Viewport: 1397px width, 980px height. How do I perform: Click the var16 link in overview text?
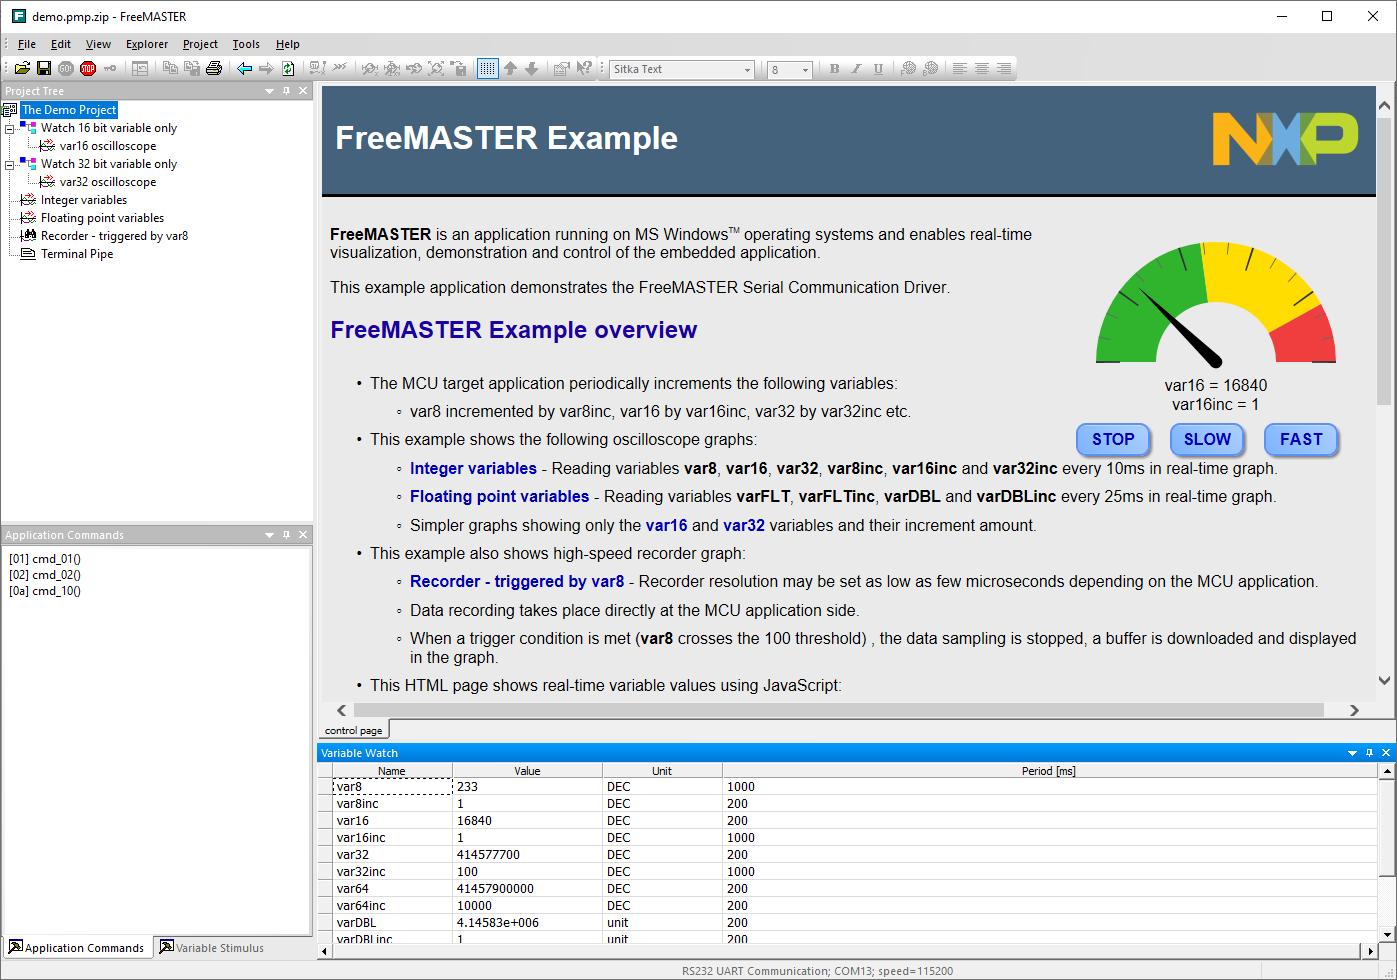[666, 525]
